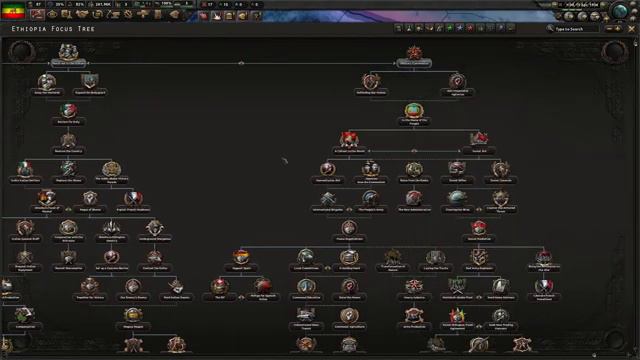Close the Ethiopia Focus Tree window
640x360 pixels.
(632, 29)
